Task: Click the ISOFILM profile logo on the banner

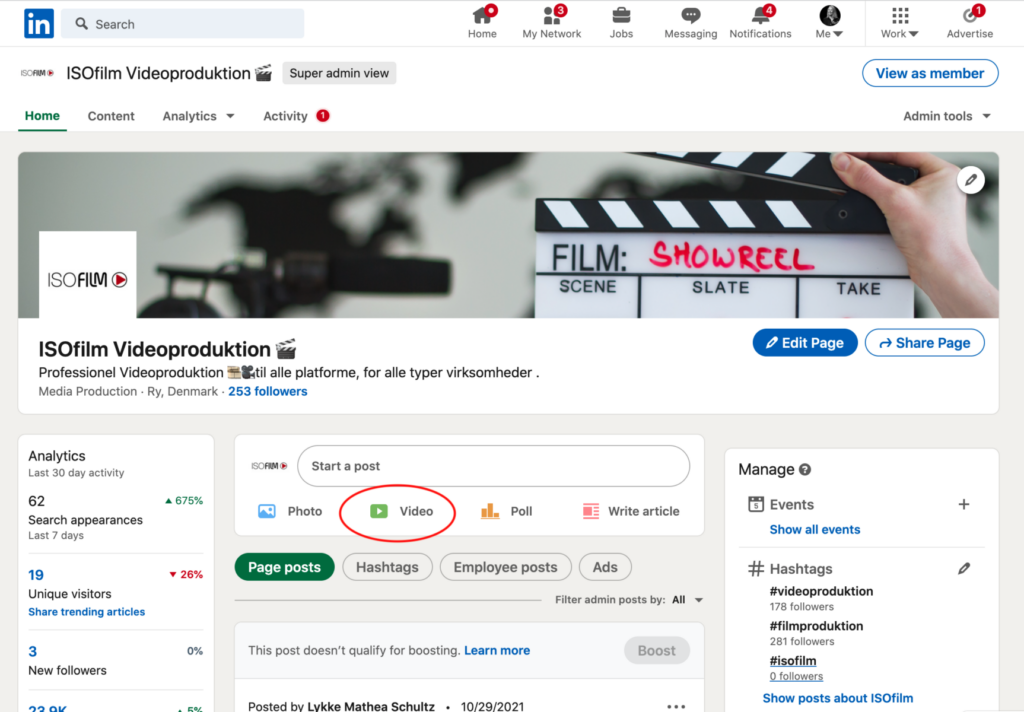Action: click(x=88, y=275)
